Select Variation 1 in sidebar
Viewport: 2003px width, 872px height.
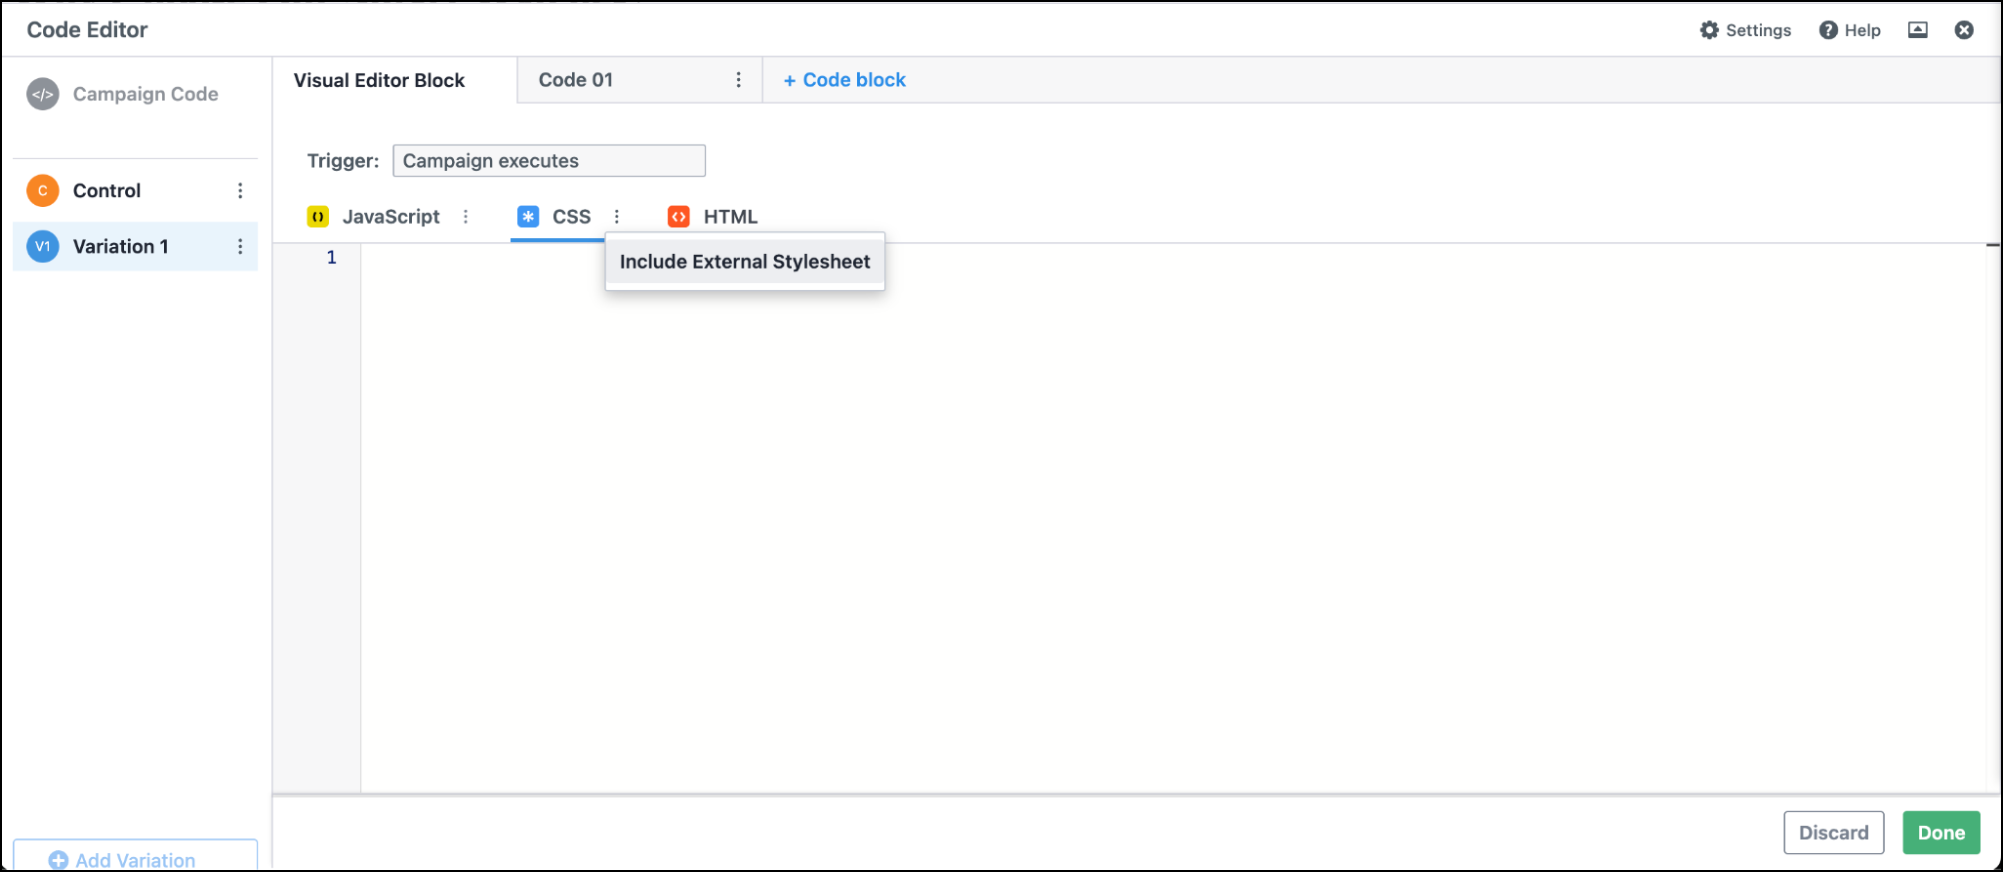pyautogui.click(x=120, y=246)
